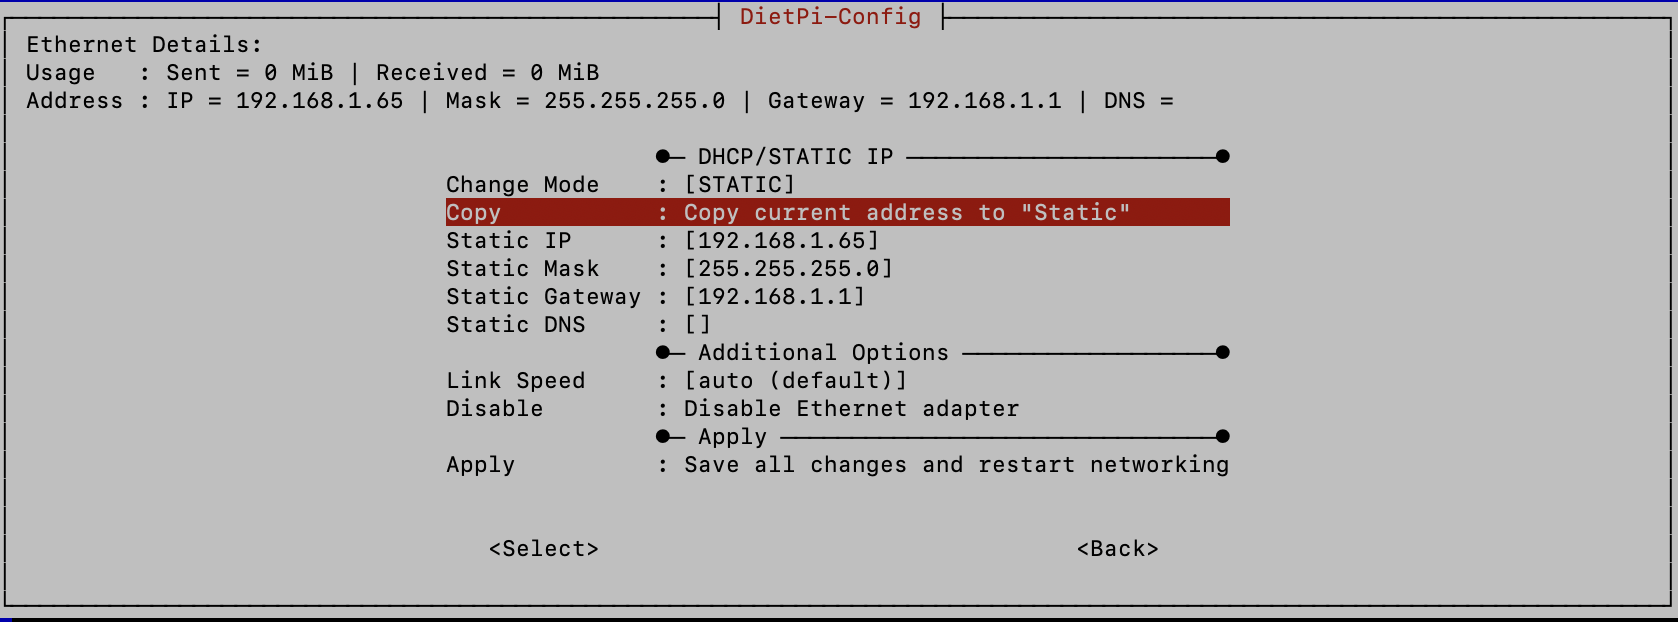Choose Copy current address to "Static"

tap(906, 213)
